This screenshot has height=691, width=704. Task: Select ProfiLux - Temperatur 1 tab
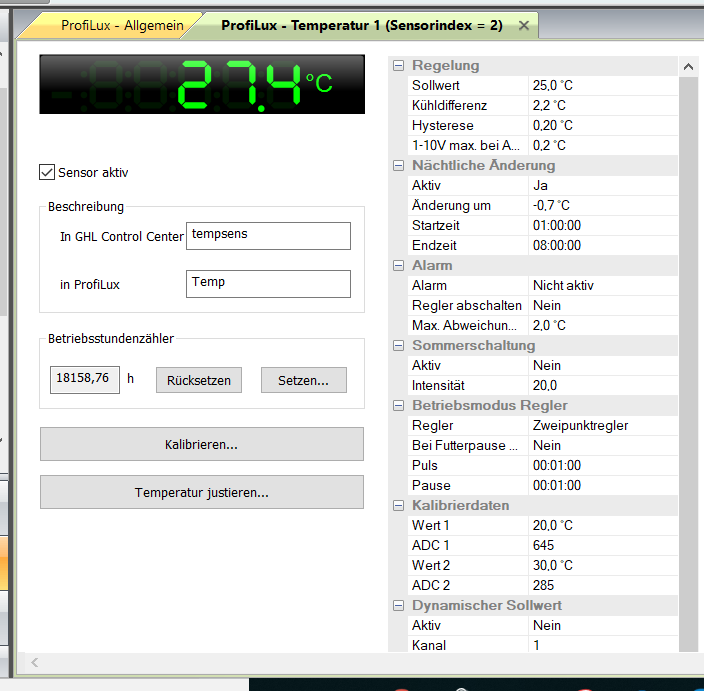361,26
